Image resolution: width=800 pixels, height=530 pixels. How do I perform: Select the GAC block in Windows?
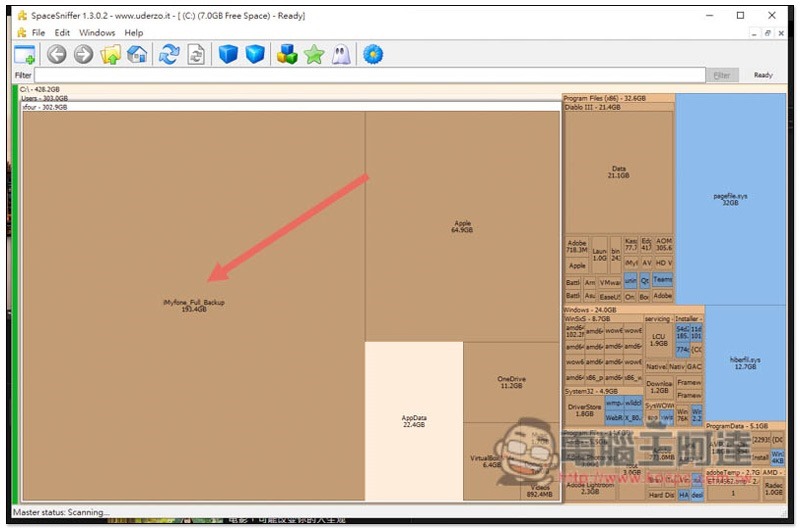click(x=694, y=366)
